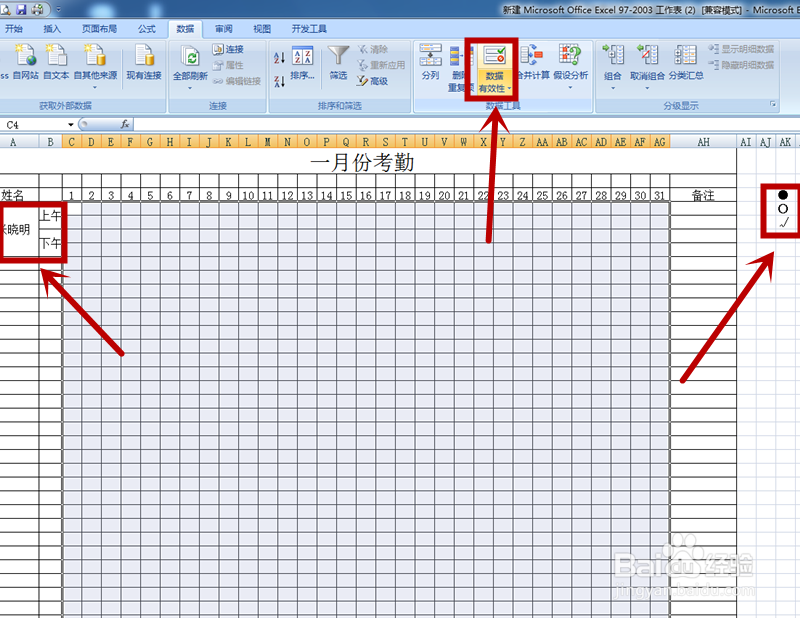Open What-If Analysis (假设分析) menu

570,66
